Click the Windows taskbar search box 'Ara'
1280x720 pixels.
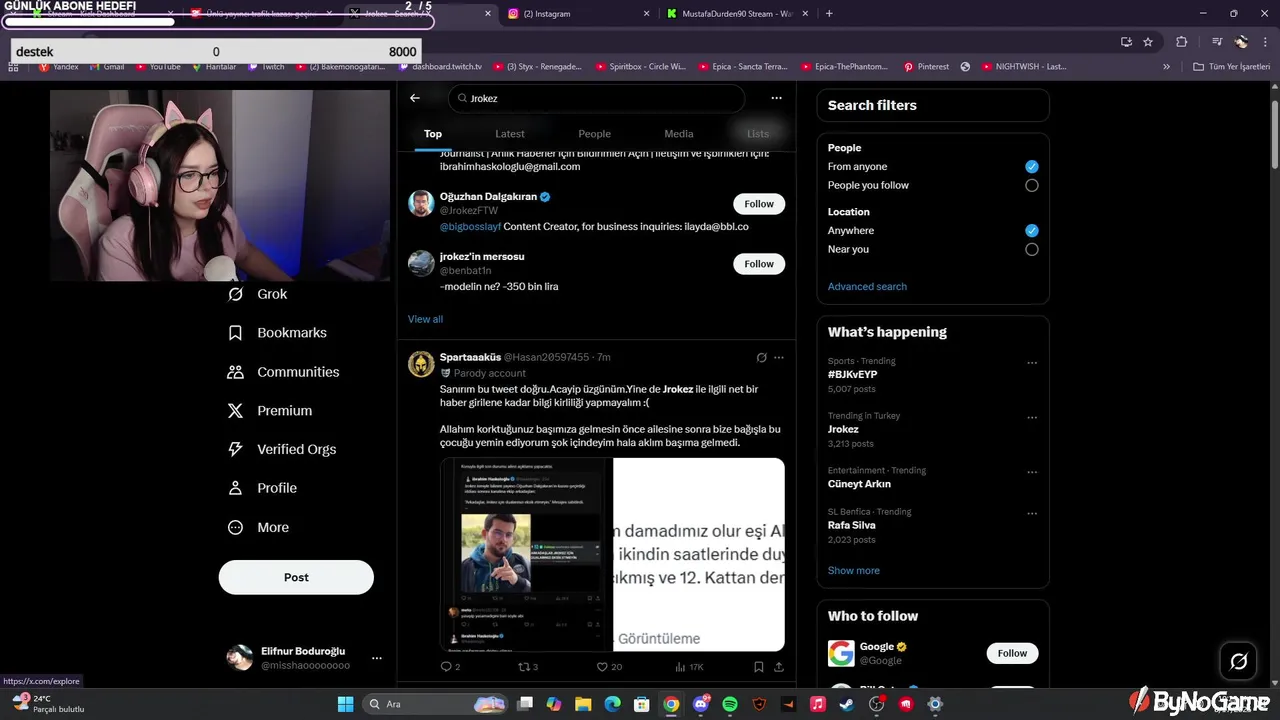(435, 704)
